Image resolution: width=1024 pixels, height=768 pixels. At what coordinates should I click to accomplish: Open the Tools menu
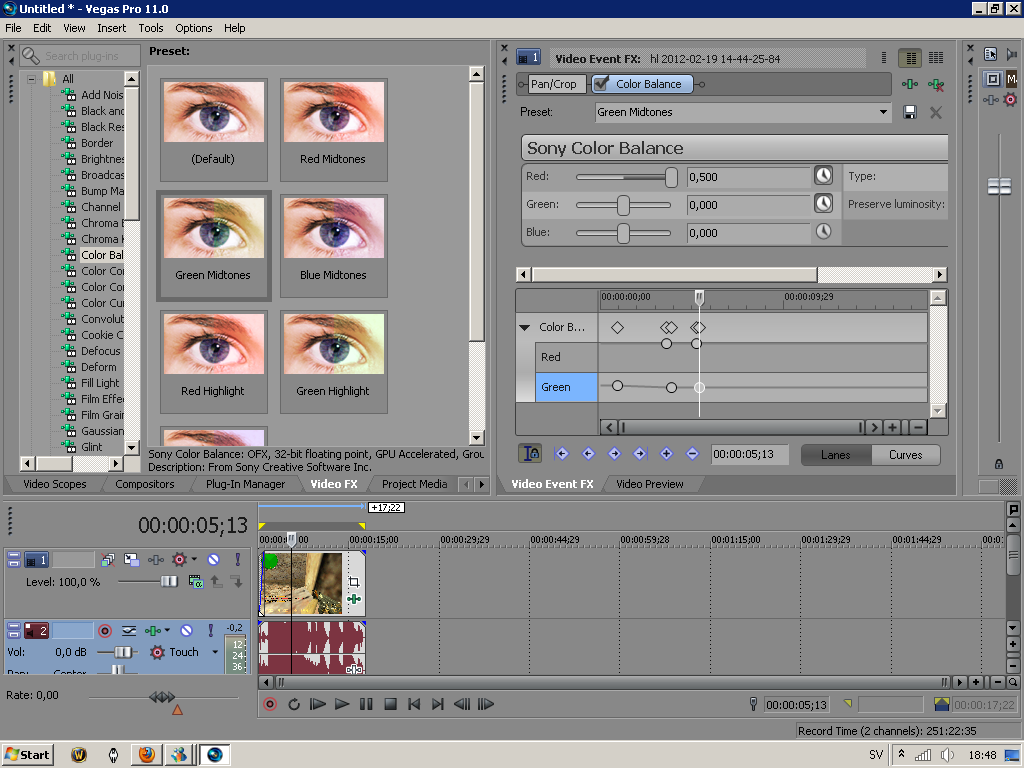point(150,28)
